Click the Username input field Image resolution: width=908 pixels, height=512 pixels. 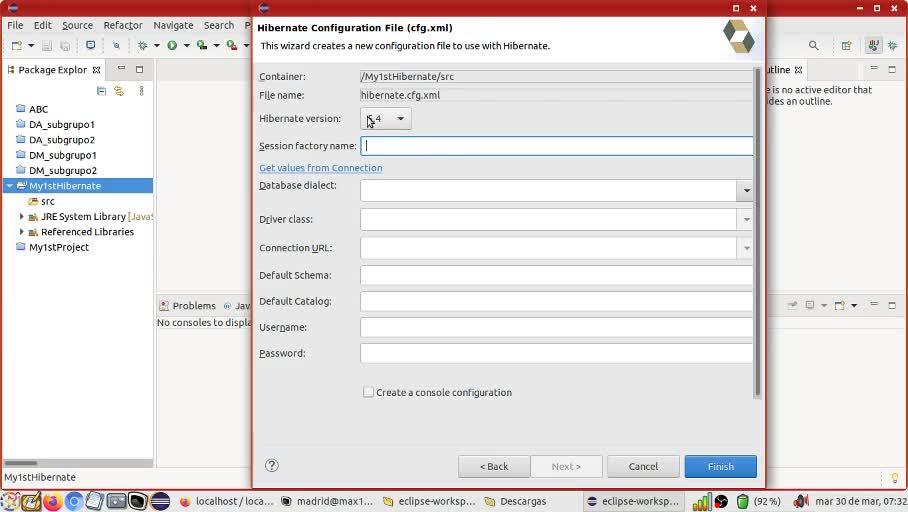557,327
